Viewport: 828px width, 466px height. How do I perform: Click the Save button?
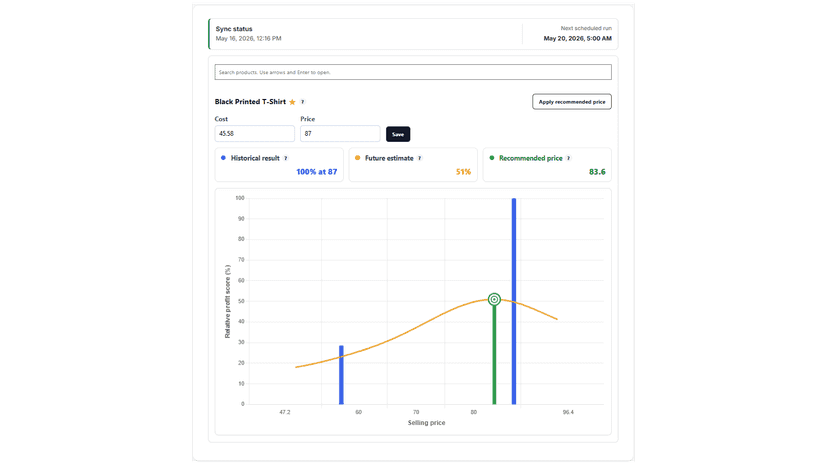[398, 134]
